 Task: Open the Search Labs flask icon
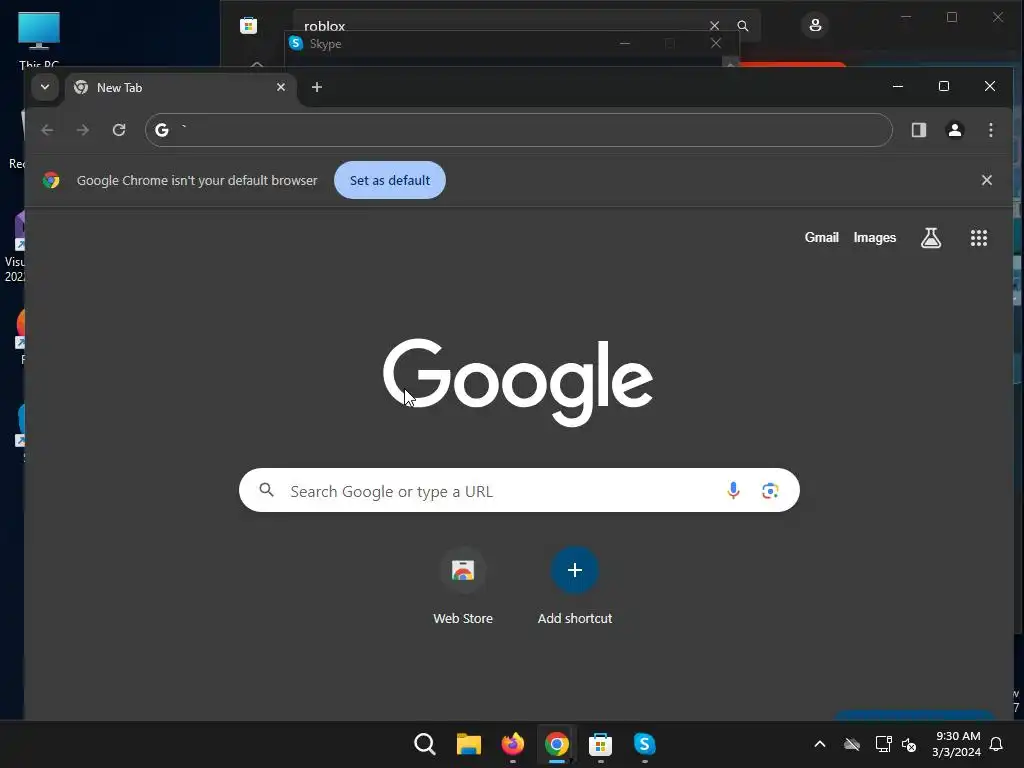click(931, 238)
